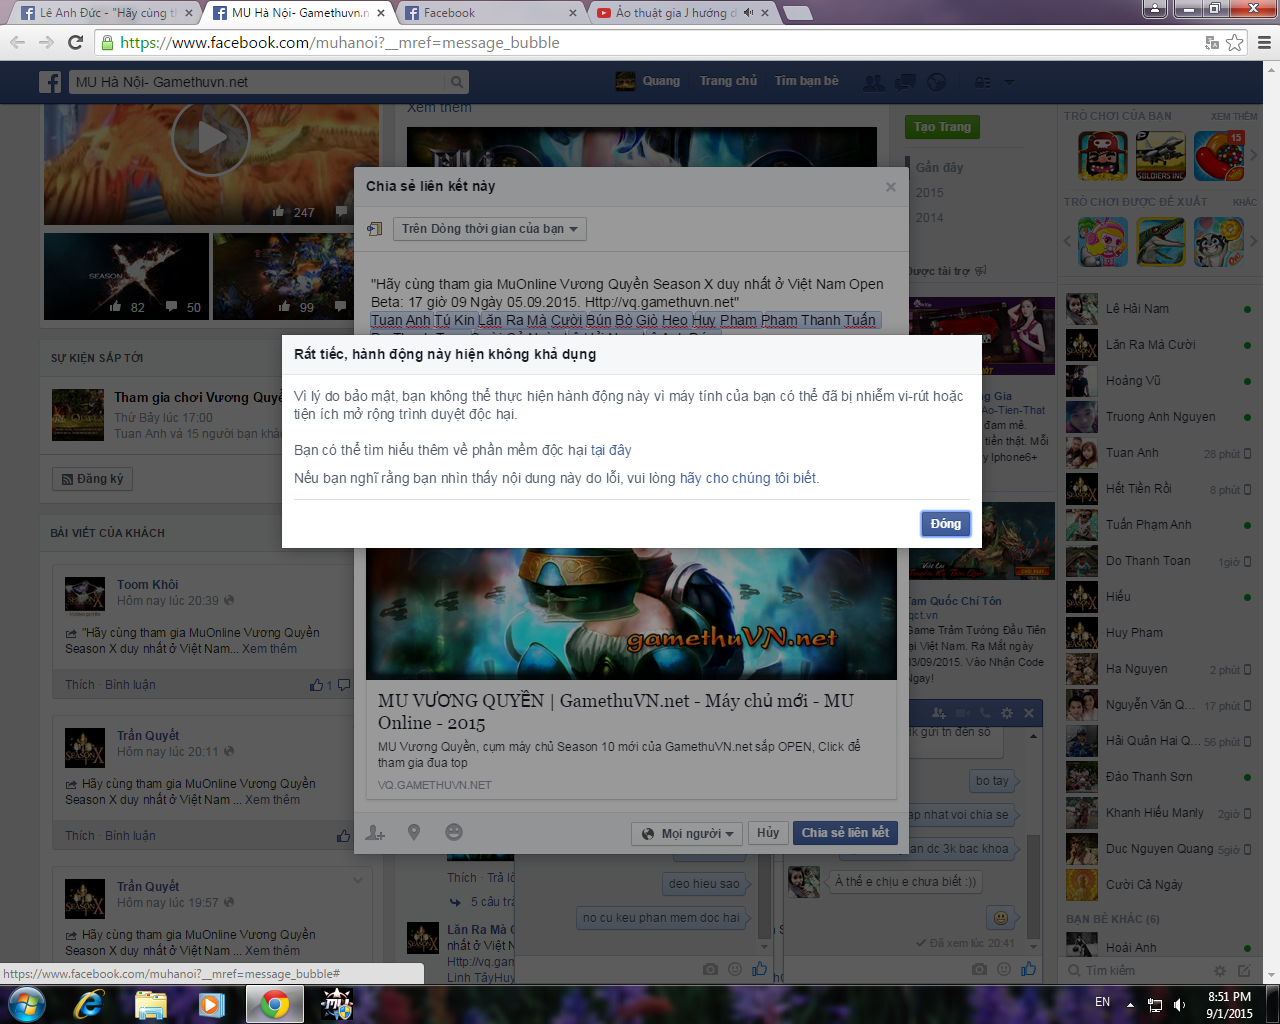Image resolution: width=1280 pixels, height=1024 pixels.
Task: Expand 'Trên Dòng thời gian của bạn' dropdown
Action: pos(489,229)
